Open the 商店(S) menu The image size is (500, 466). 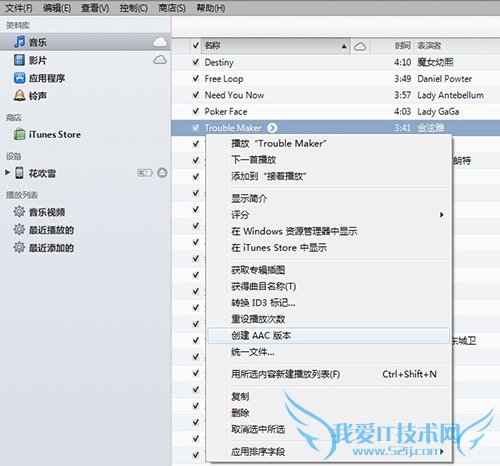172,8
